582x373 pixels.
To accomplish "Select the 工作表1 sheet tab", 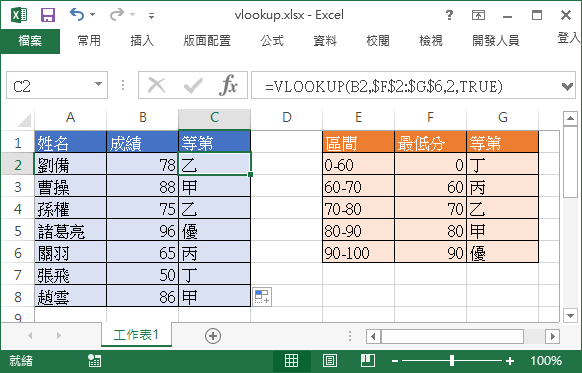I will 136,335.
